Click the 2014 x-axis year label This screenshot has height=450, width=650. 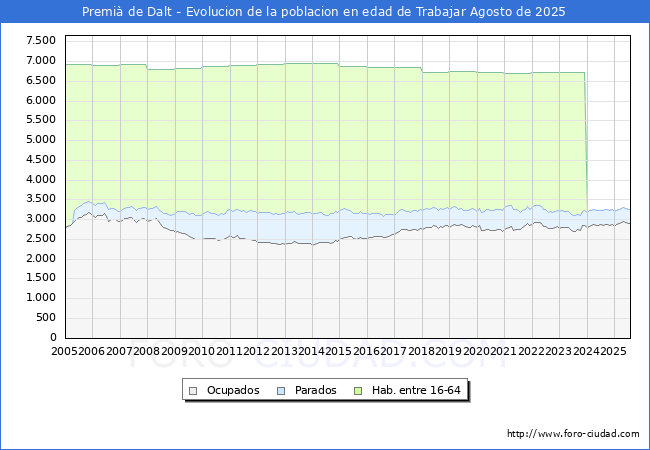click(311, 351)
